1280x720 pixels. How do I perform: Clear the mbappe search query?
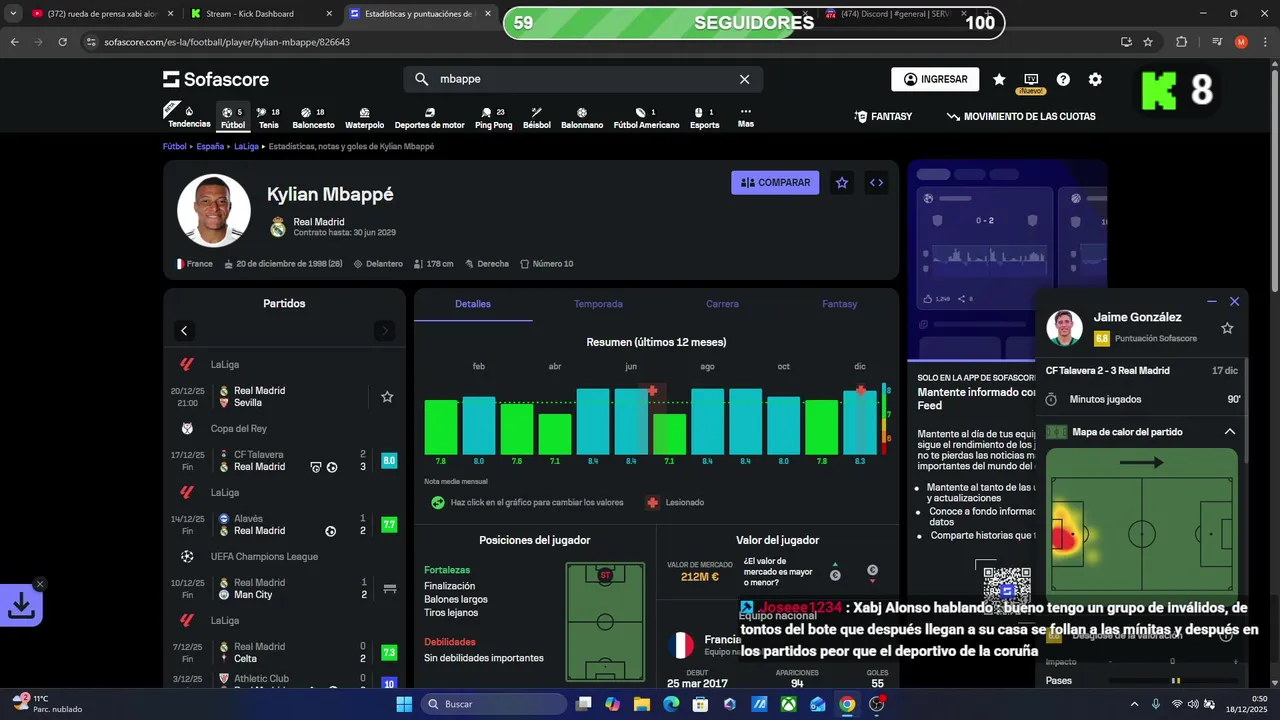click(744, 79)
